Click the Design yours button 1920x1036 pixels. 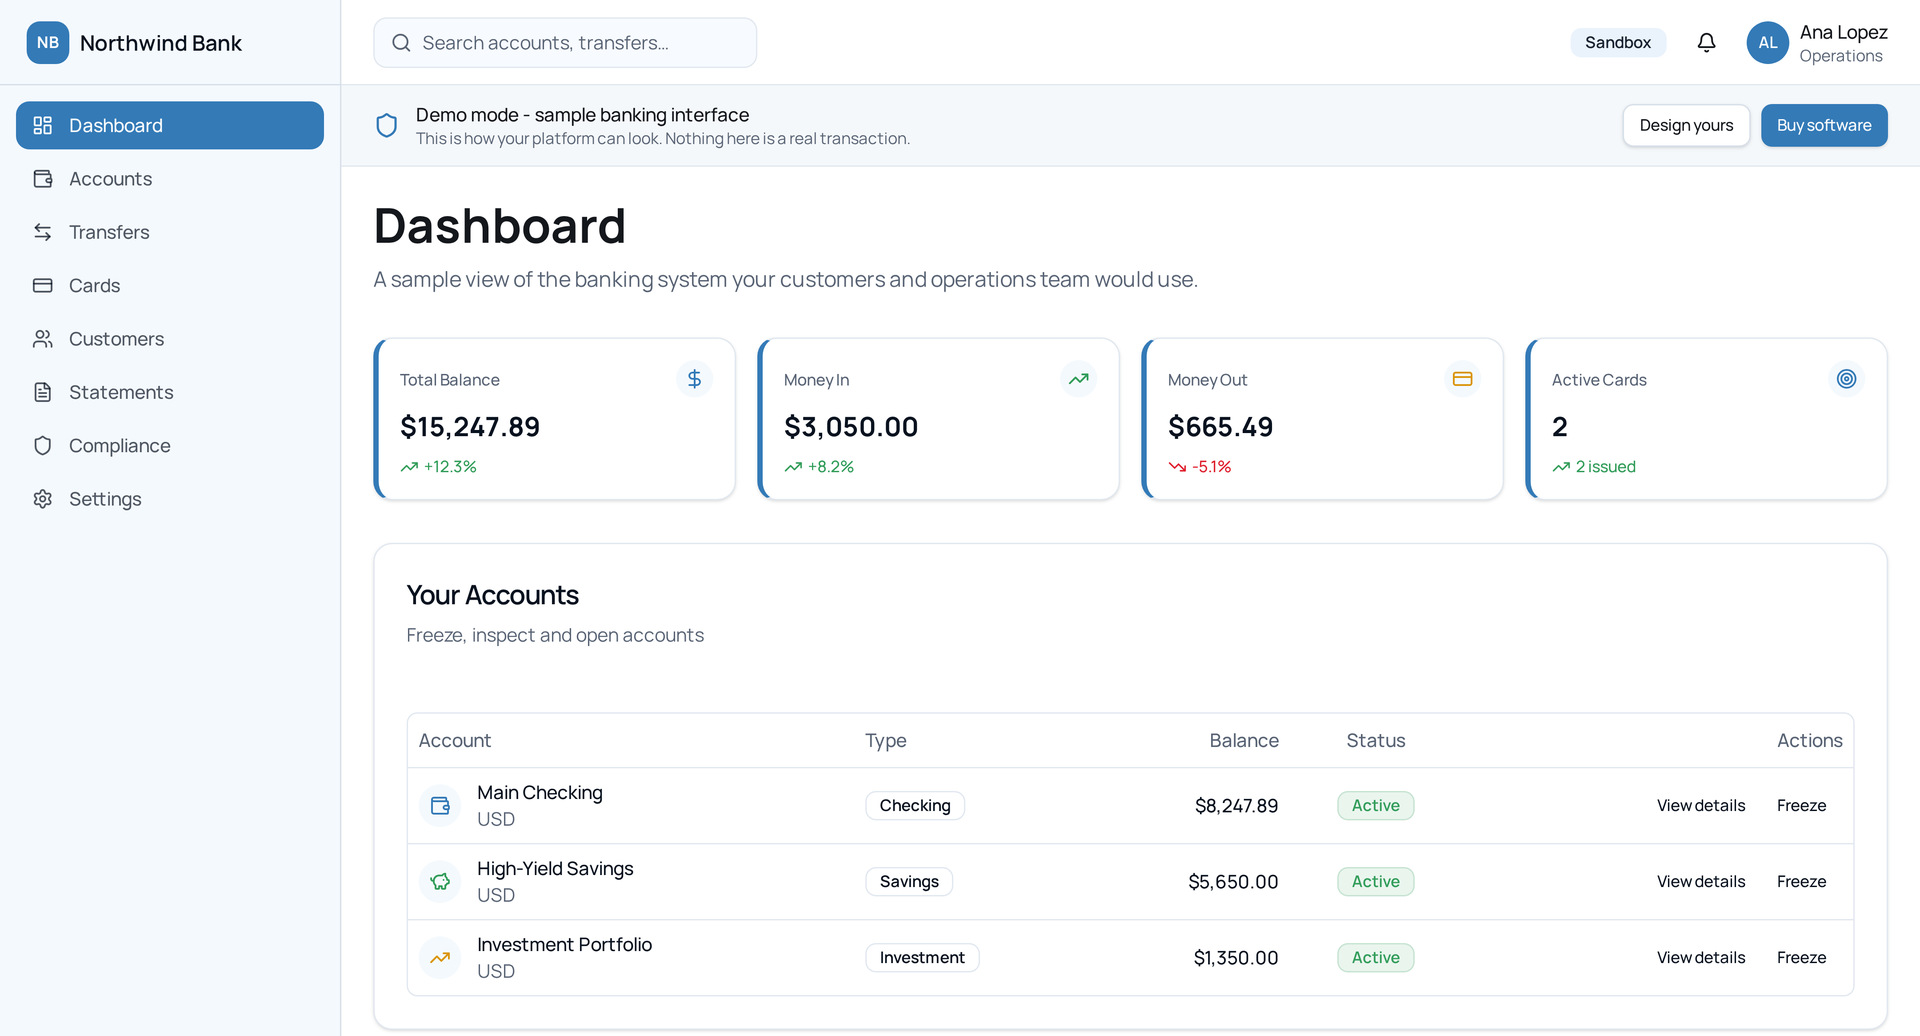pos(1686,125)
